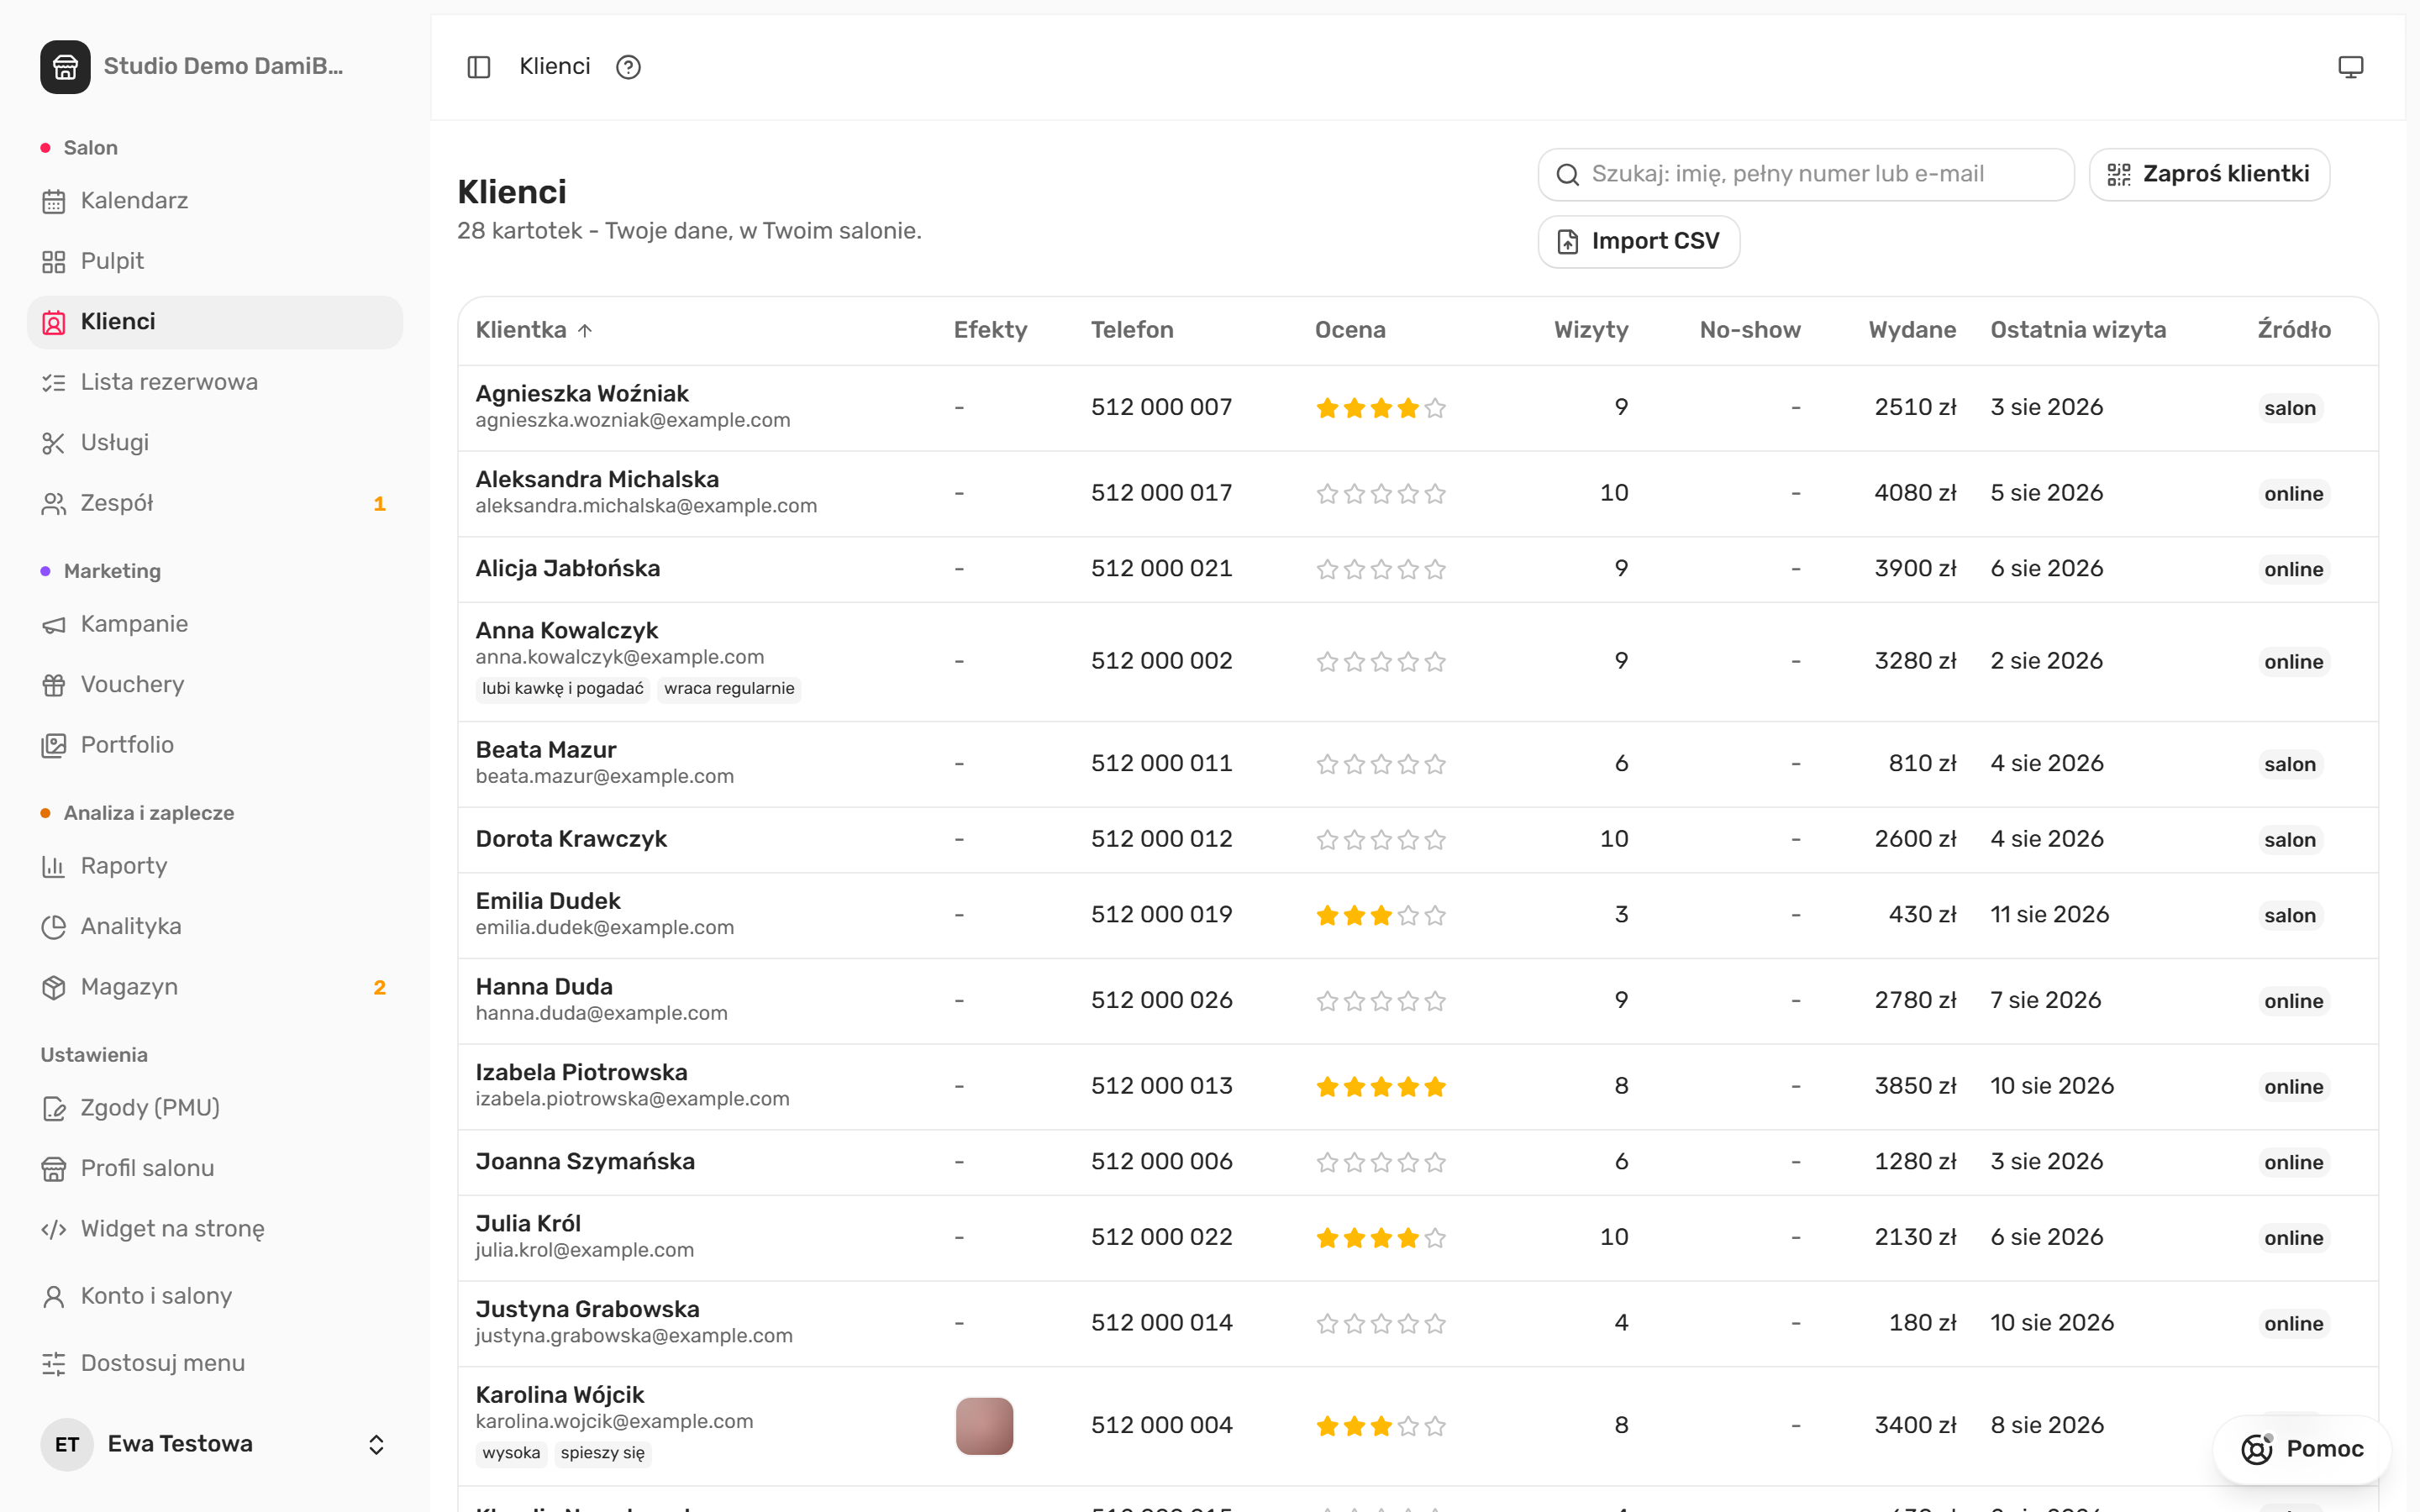Toggle the sidebar panel icon
Viewport: 2420px width, 1512px height.
[479, 67]
